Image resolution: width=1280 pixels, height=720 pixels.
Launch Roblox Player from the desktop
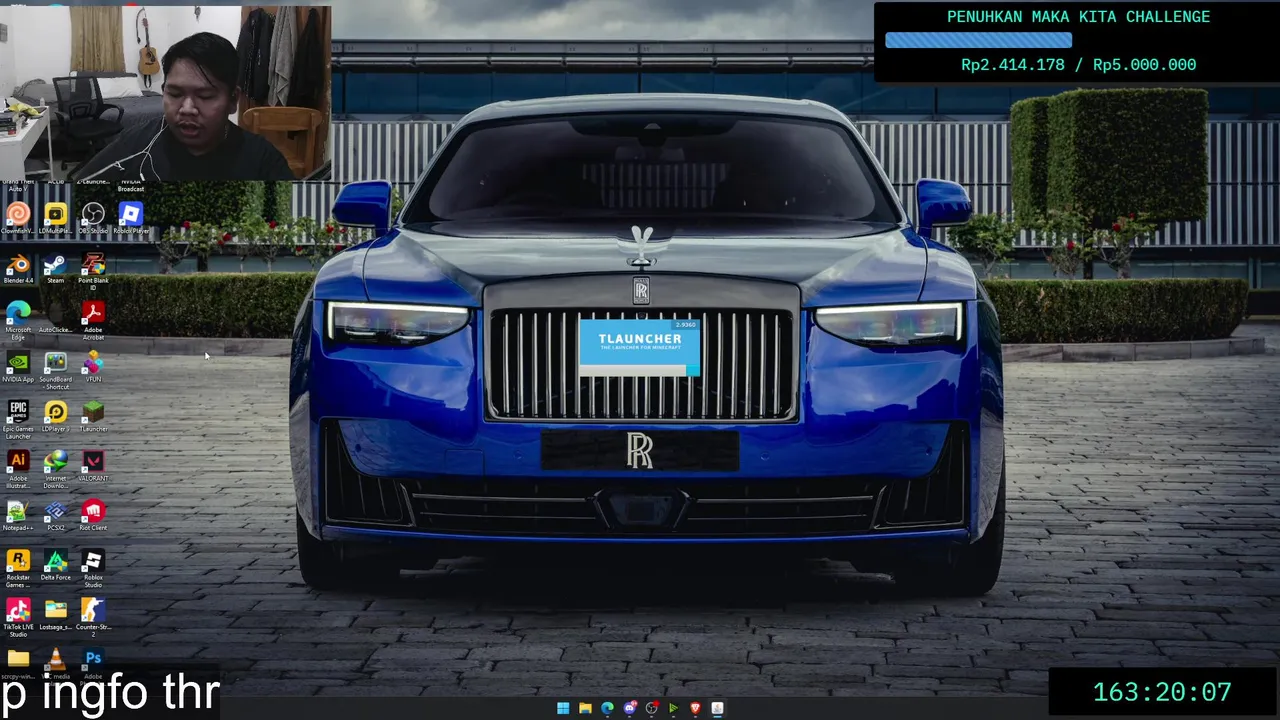point(131,217)
